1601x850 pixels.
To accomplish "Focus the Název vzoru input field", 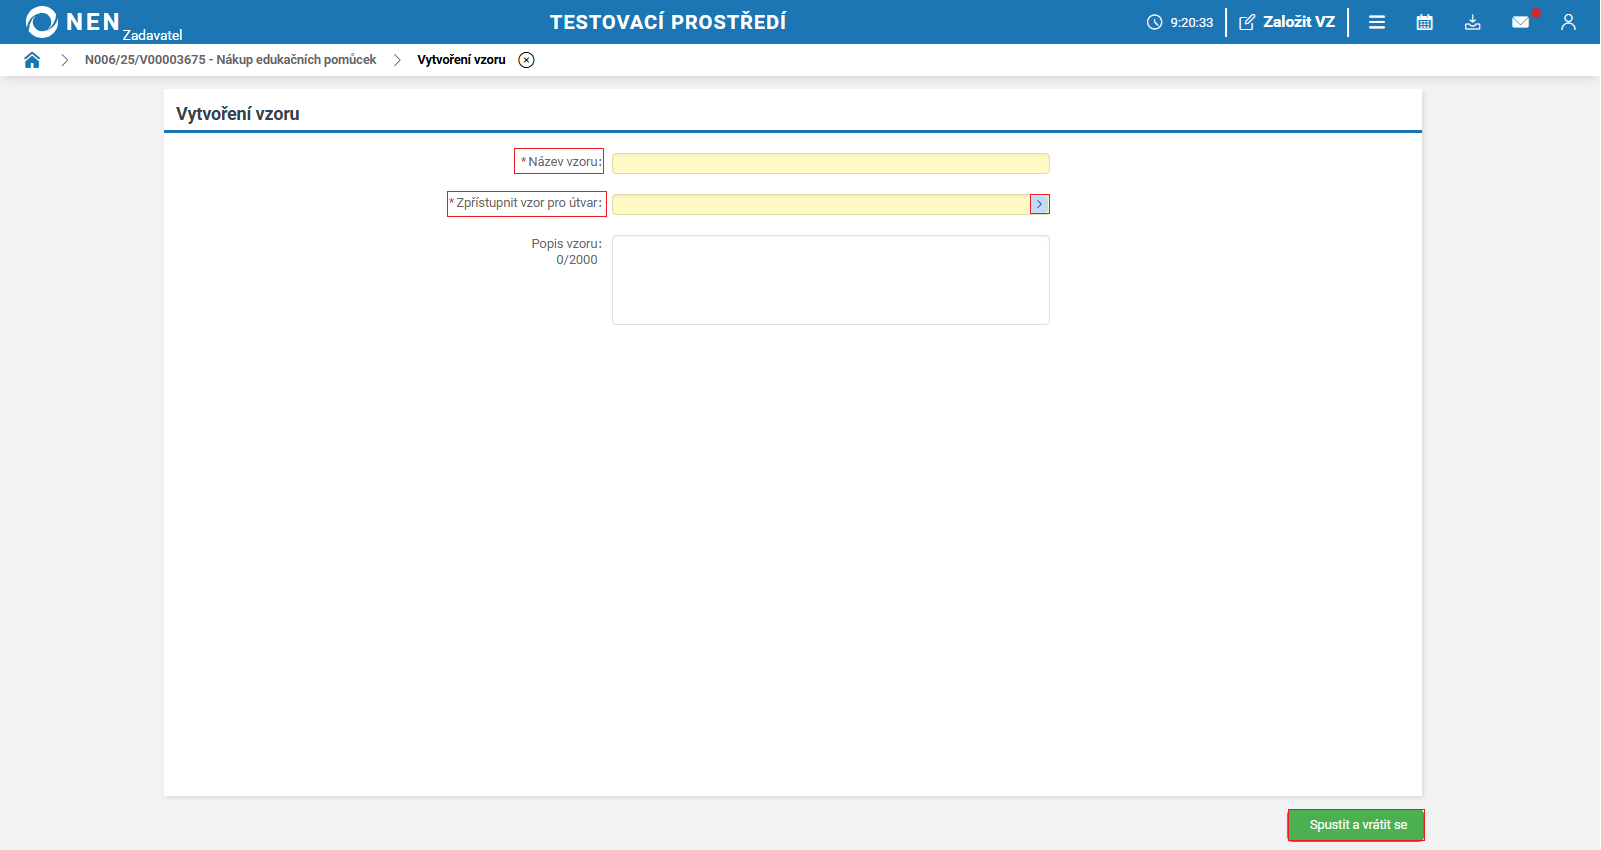I will pyautogui.click(x=831, y=163).
